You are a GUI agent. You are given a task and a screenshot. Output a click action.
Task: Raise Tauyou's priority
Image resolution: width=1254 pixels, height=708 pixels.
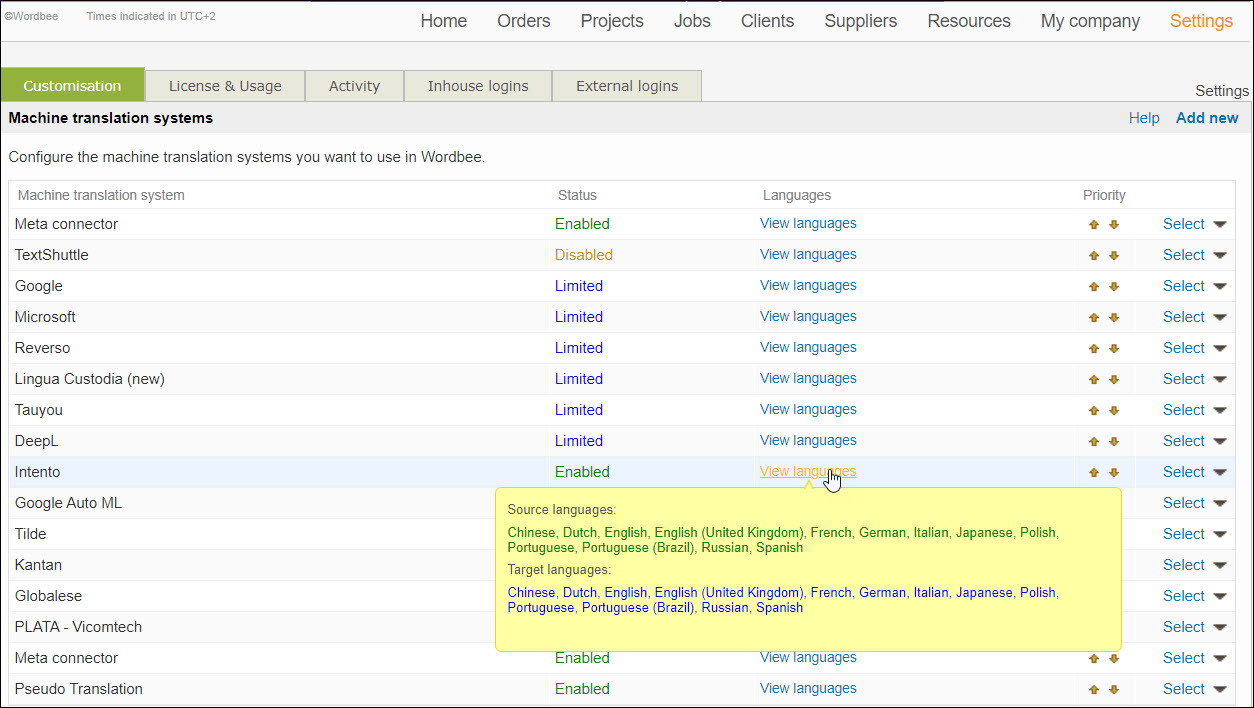click(1093, 410)
